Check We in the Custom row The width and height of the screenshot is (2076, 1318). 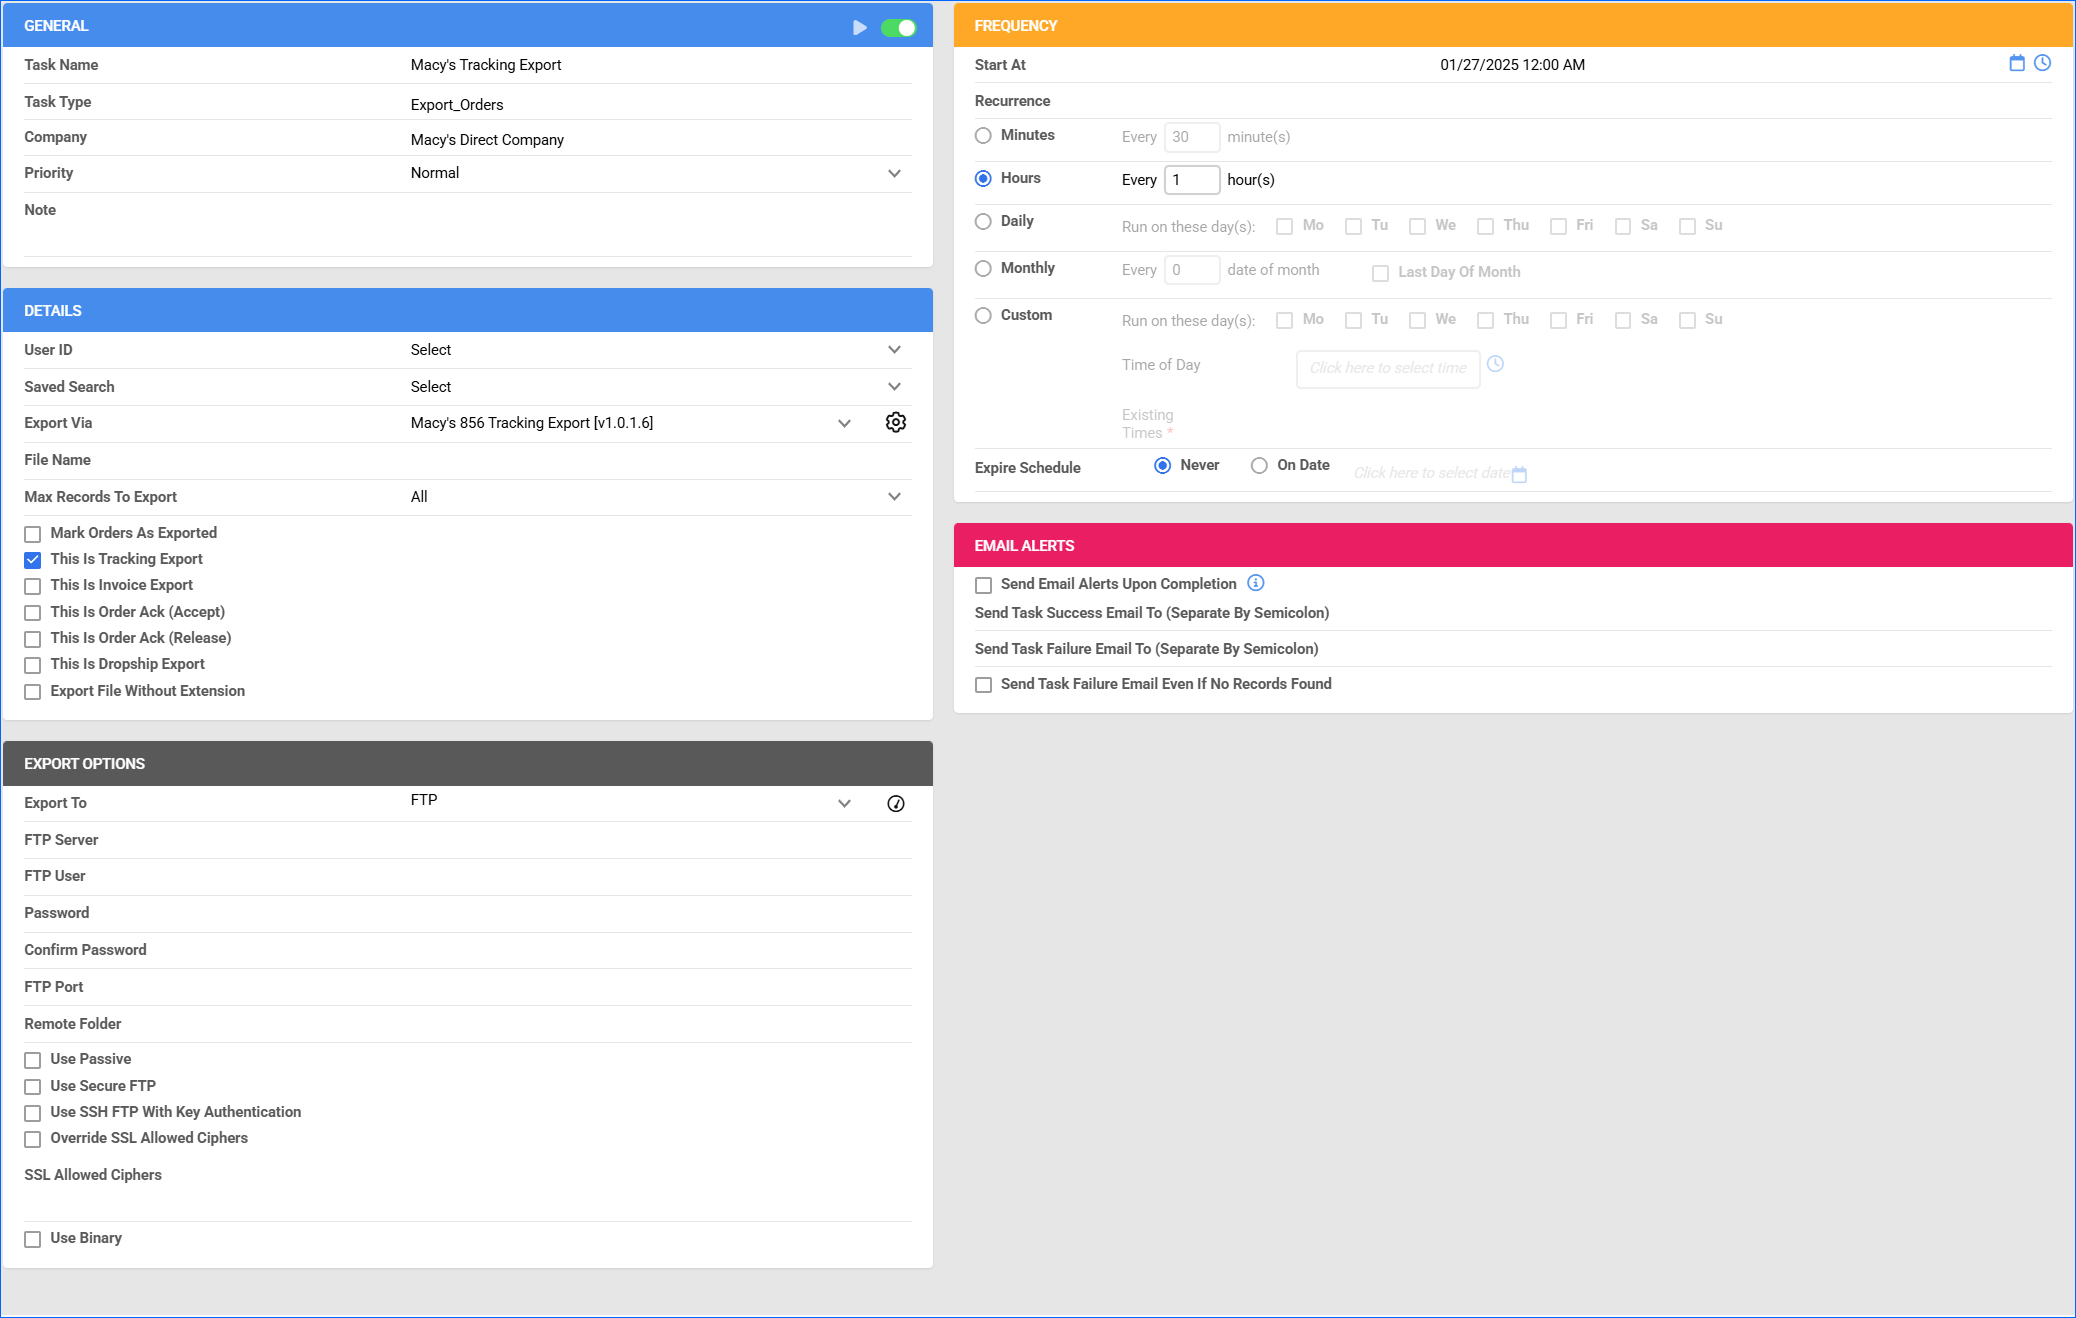[x=1417, y=321]
